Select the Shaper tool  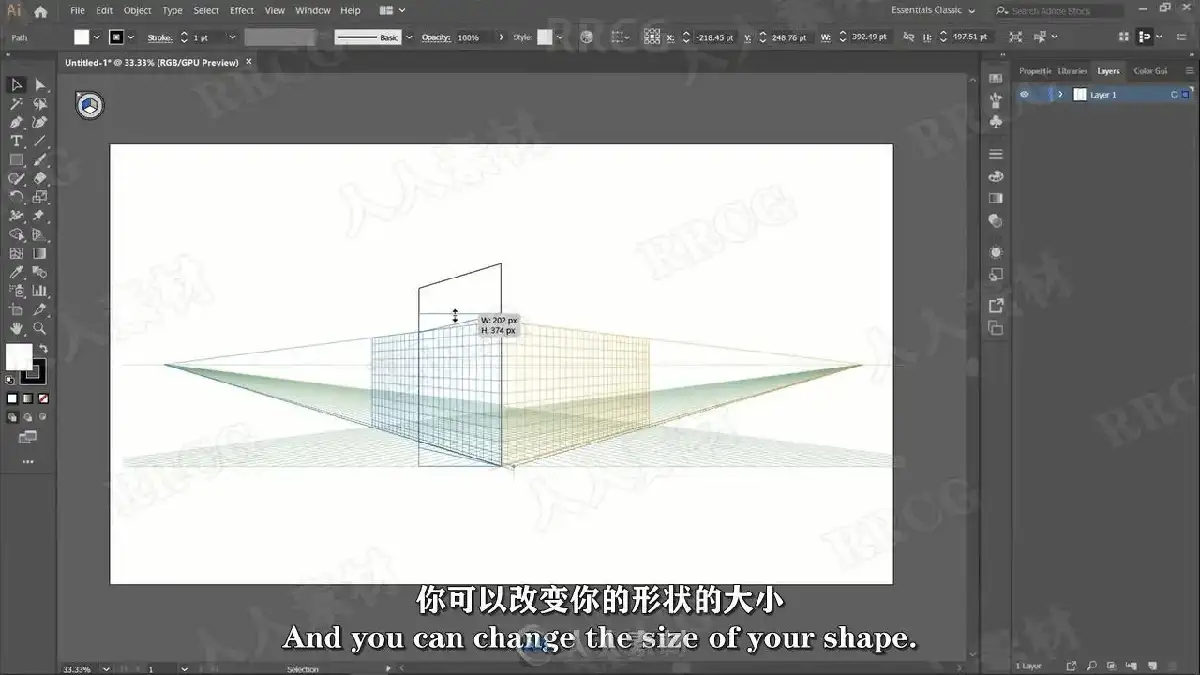pos(17,178)
